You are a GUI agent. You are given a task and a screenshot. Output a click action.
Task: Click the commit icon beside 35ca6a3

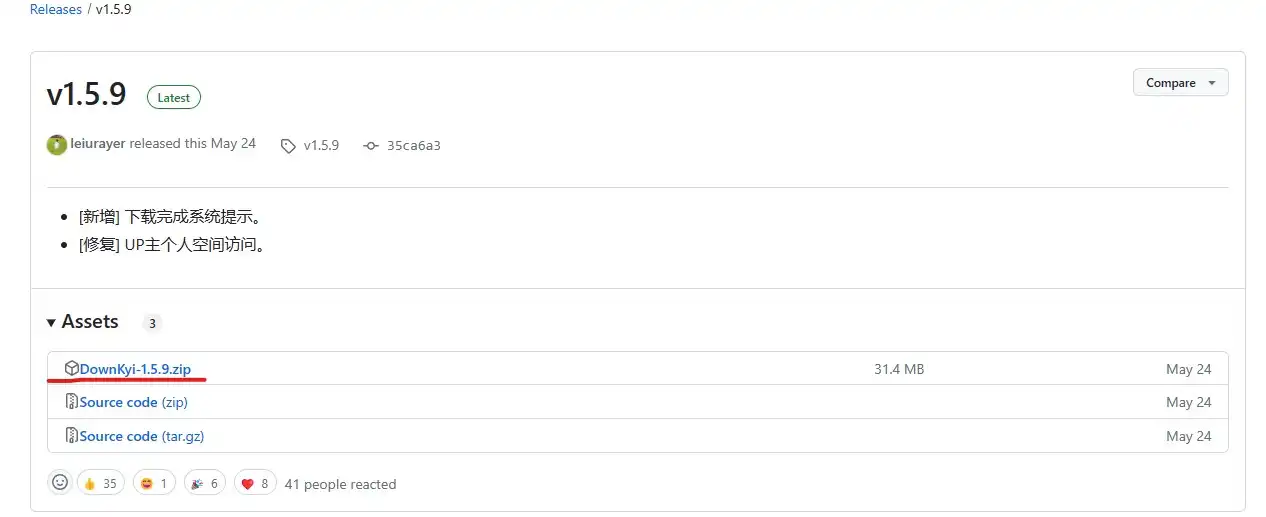(x=371, y=146)
